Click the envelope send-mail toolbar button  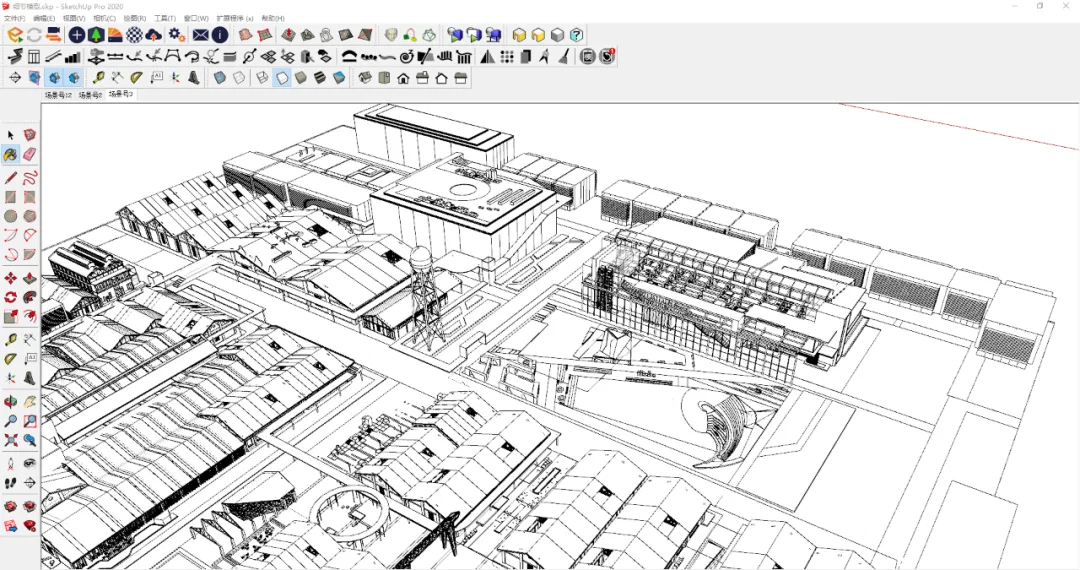click(x=200, y=35)
